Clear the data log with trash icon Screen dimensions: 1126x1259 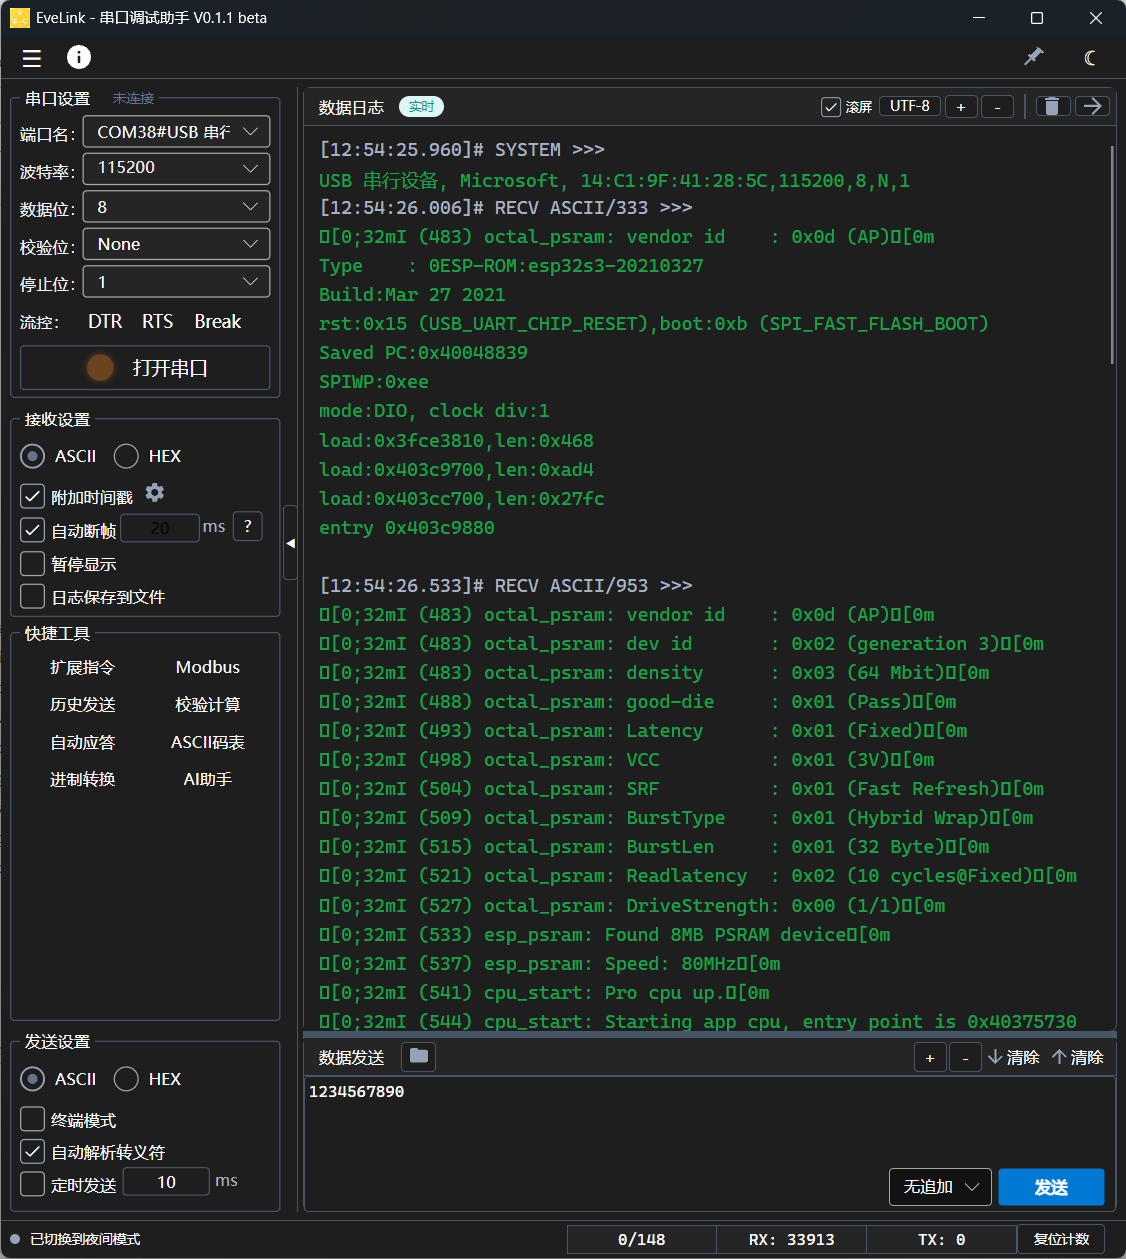[1052, 106]
